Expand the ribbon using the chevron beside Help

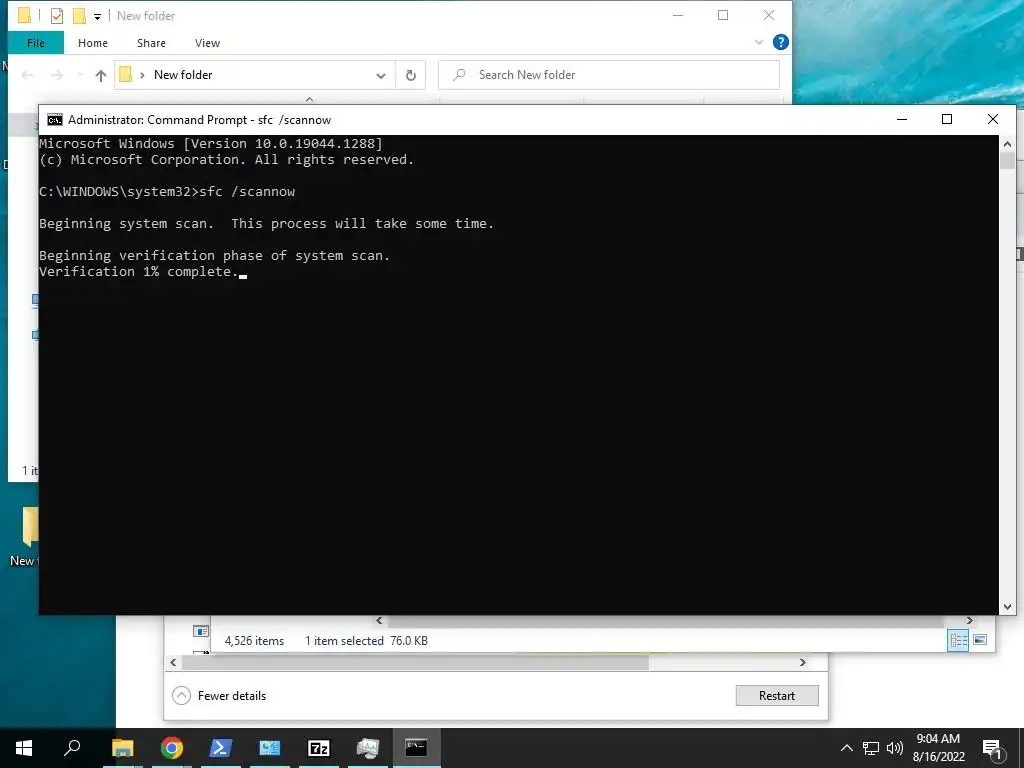pos(758,42)
